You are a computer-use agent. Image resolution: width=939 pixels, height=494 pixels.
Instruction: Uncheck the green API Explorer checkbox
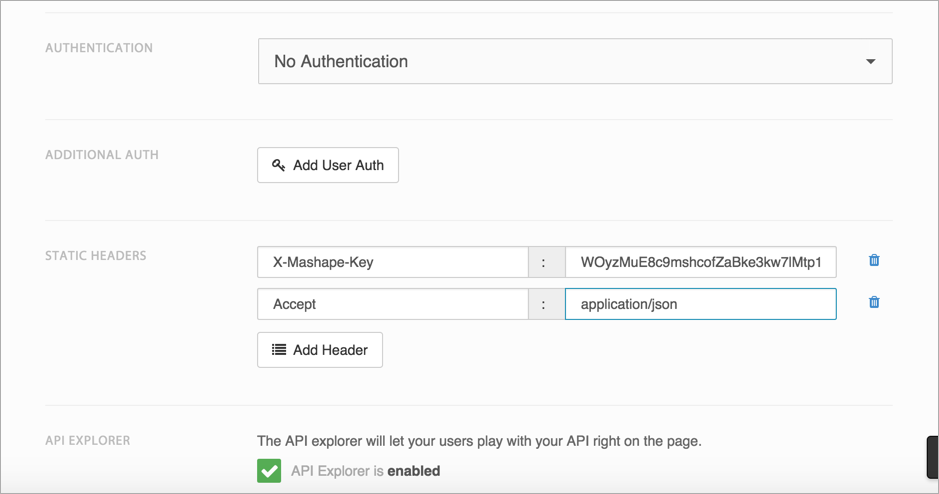click(x=269, y=470)
